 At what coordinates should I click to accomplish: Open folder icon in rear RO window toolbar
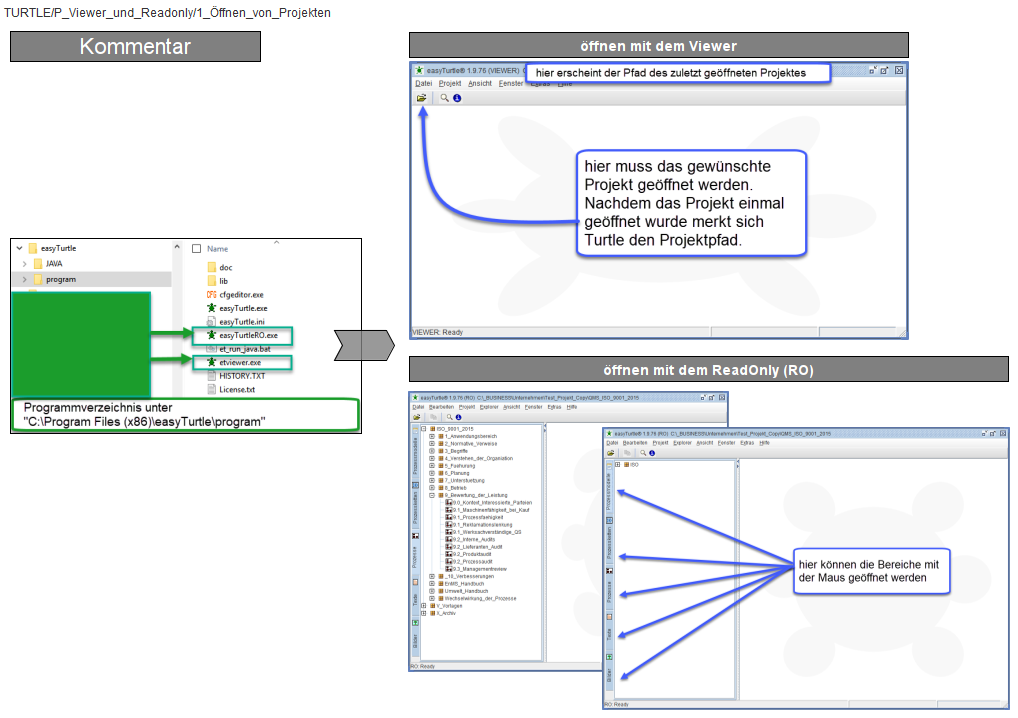pyautogui.click(x=417, y=417)
